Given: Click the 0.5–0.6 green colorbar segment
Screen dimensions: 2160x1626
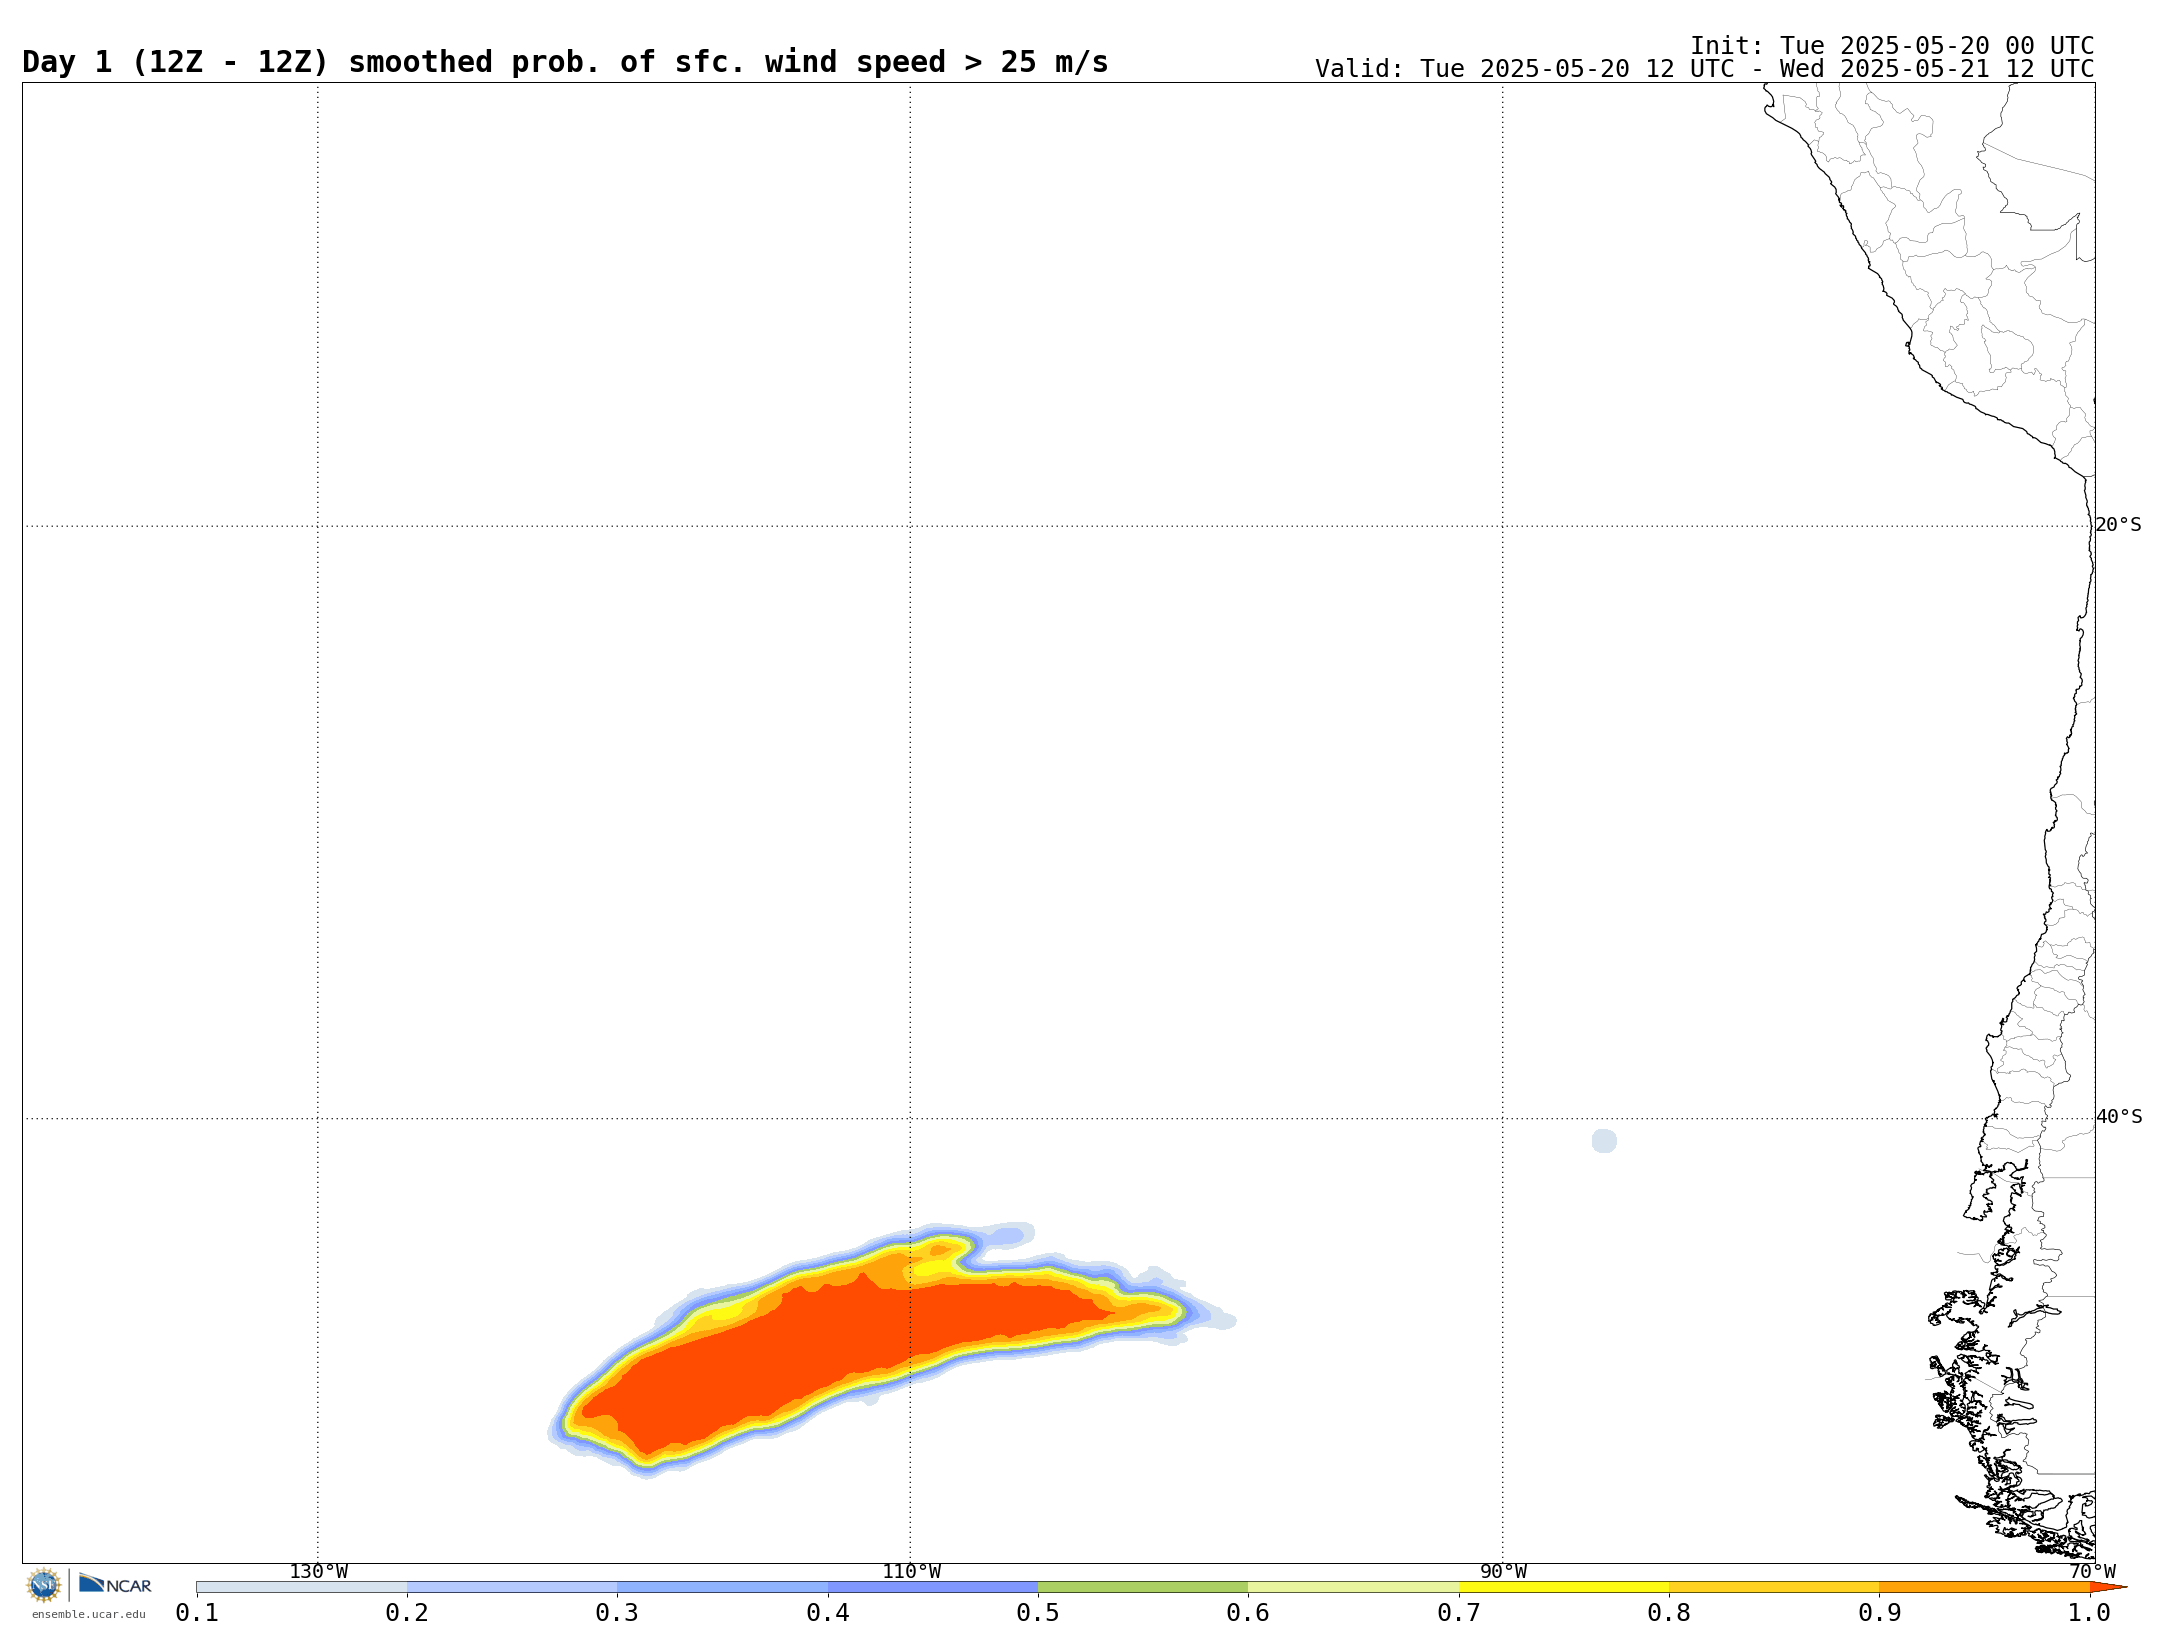Looking at the screenshot, I should tap(1143, 1587).
